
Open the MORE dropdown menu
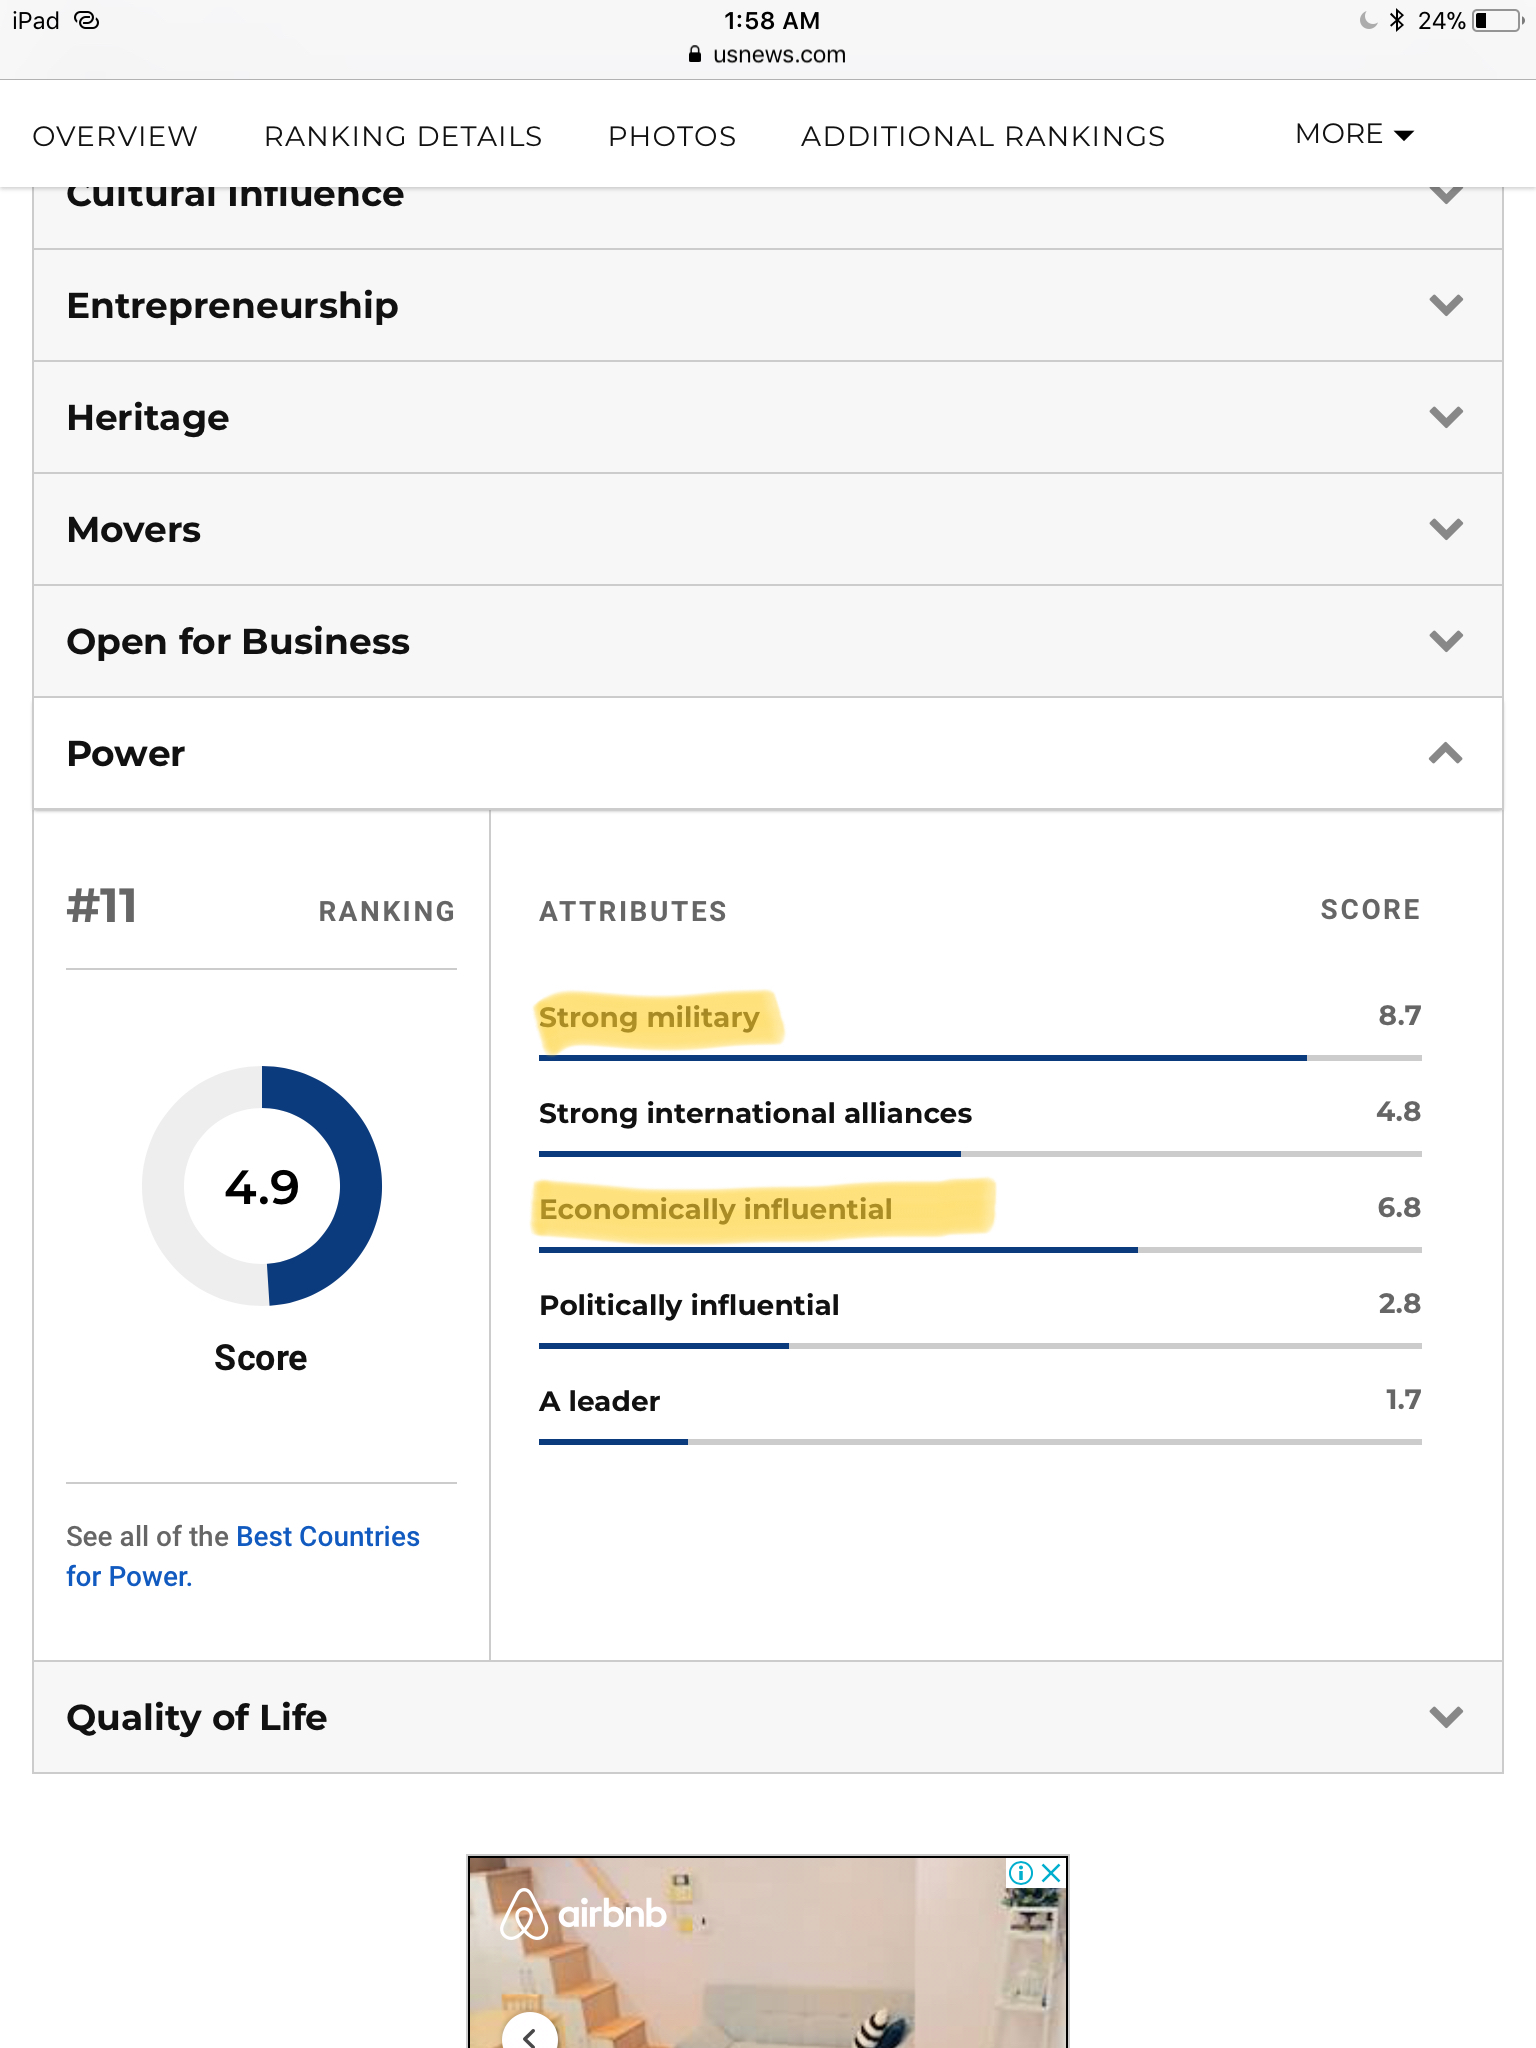(1353, 134)
